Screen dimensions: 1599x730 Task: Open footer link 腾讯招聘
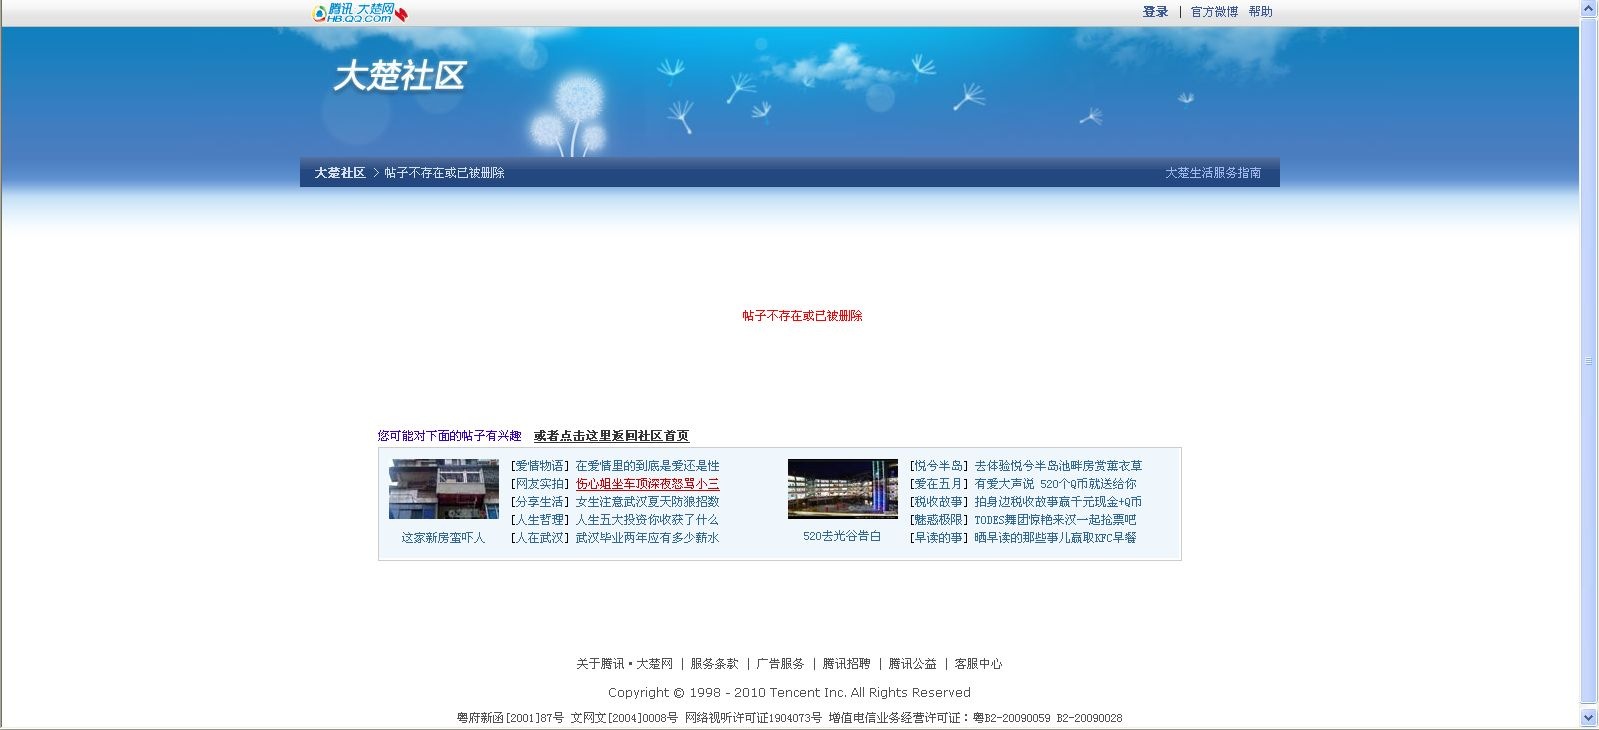(846, 664)
